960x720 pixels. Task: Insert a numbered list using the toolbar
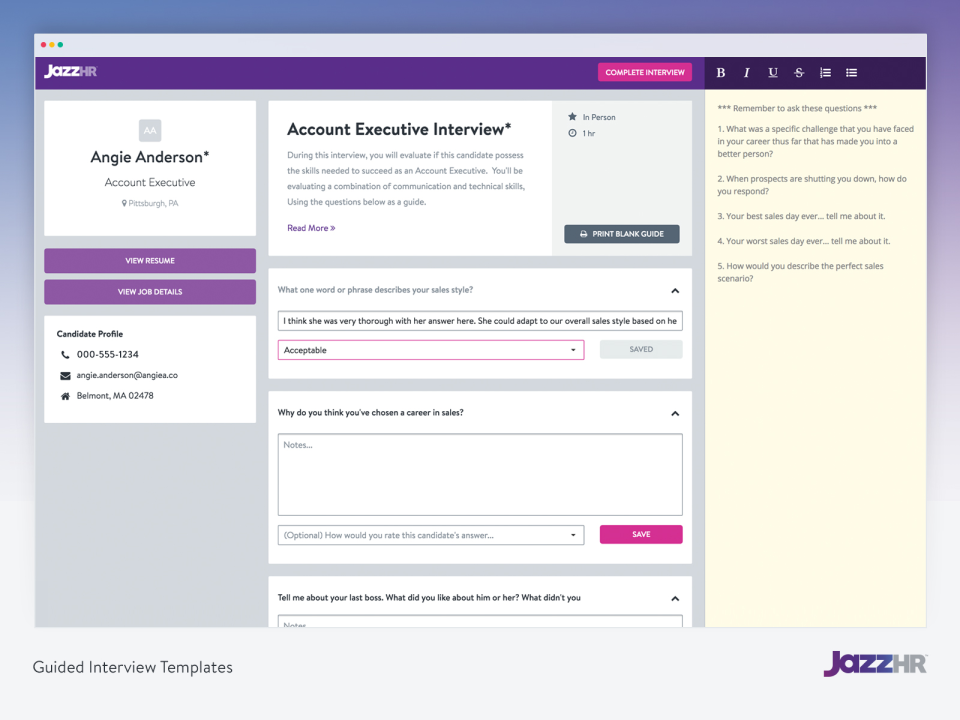(x=824, y=72)
